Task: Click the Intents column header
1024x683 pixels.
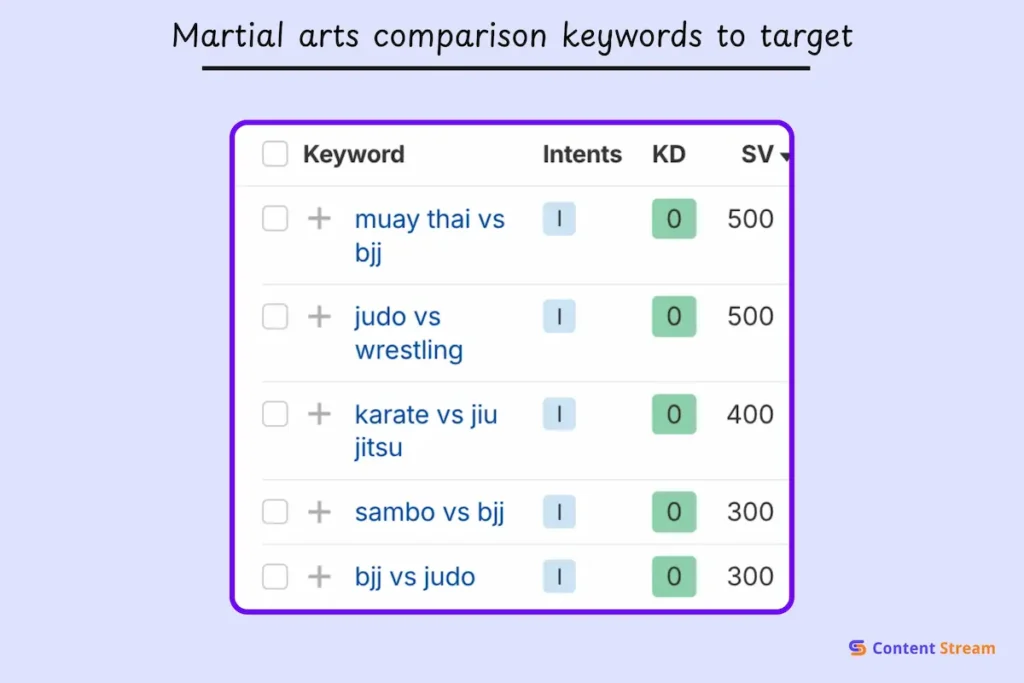Action: 581,154
